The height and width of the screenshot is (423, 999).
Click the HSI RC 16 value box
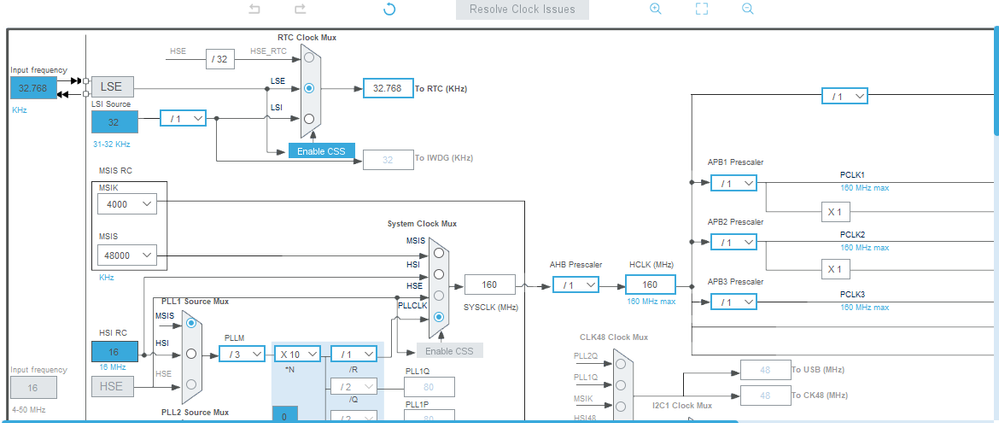[x=115, y=352]
